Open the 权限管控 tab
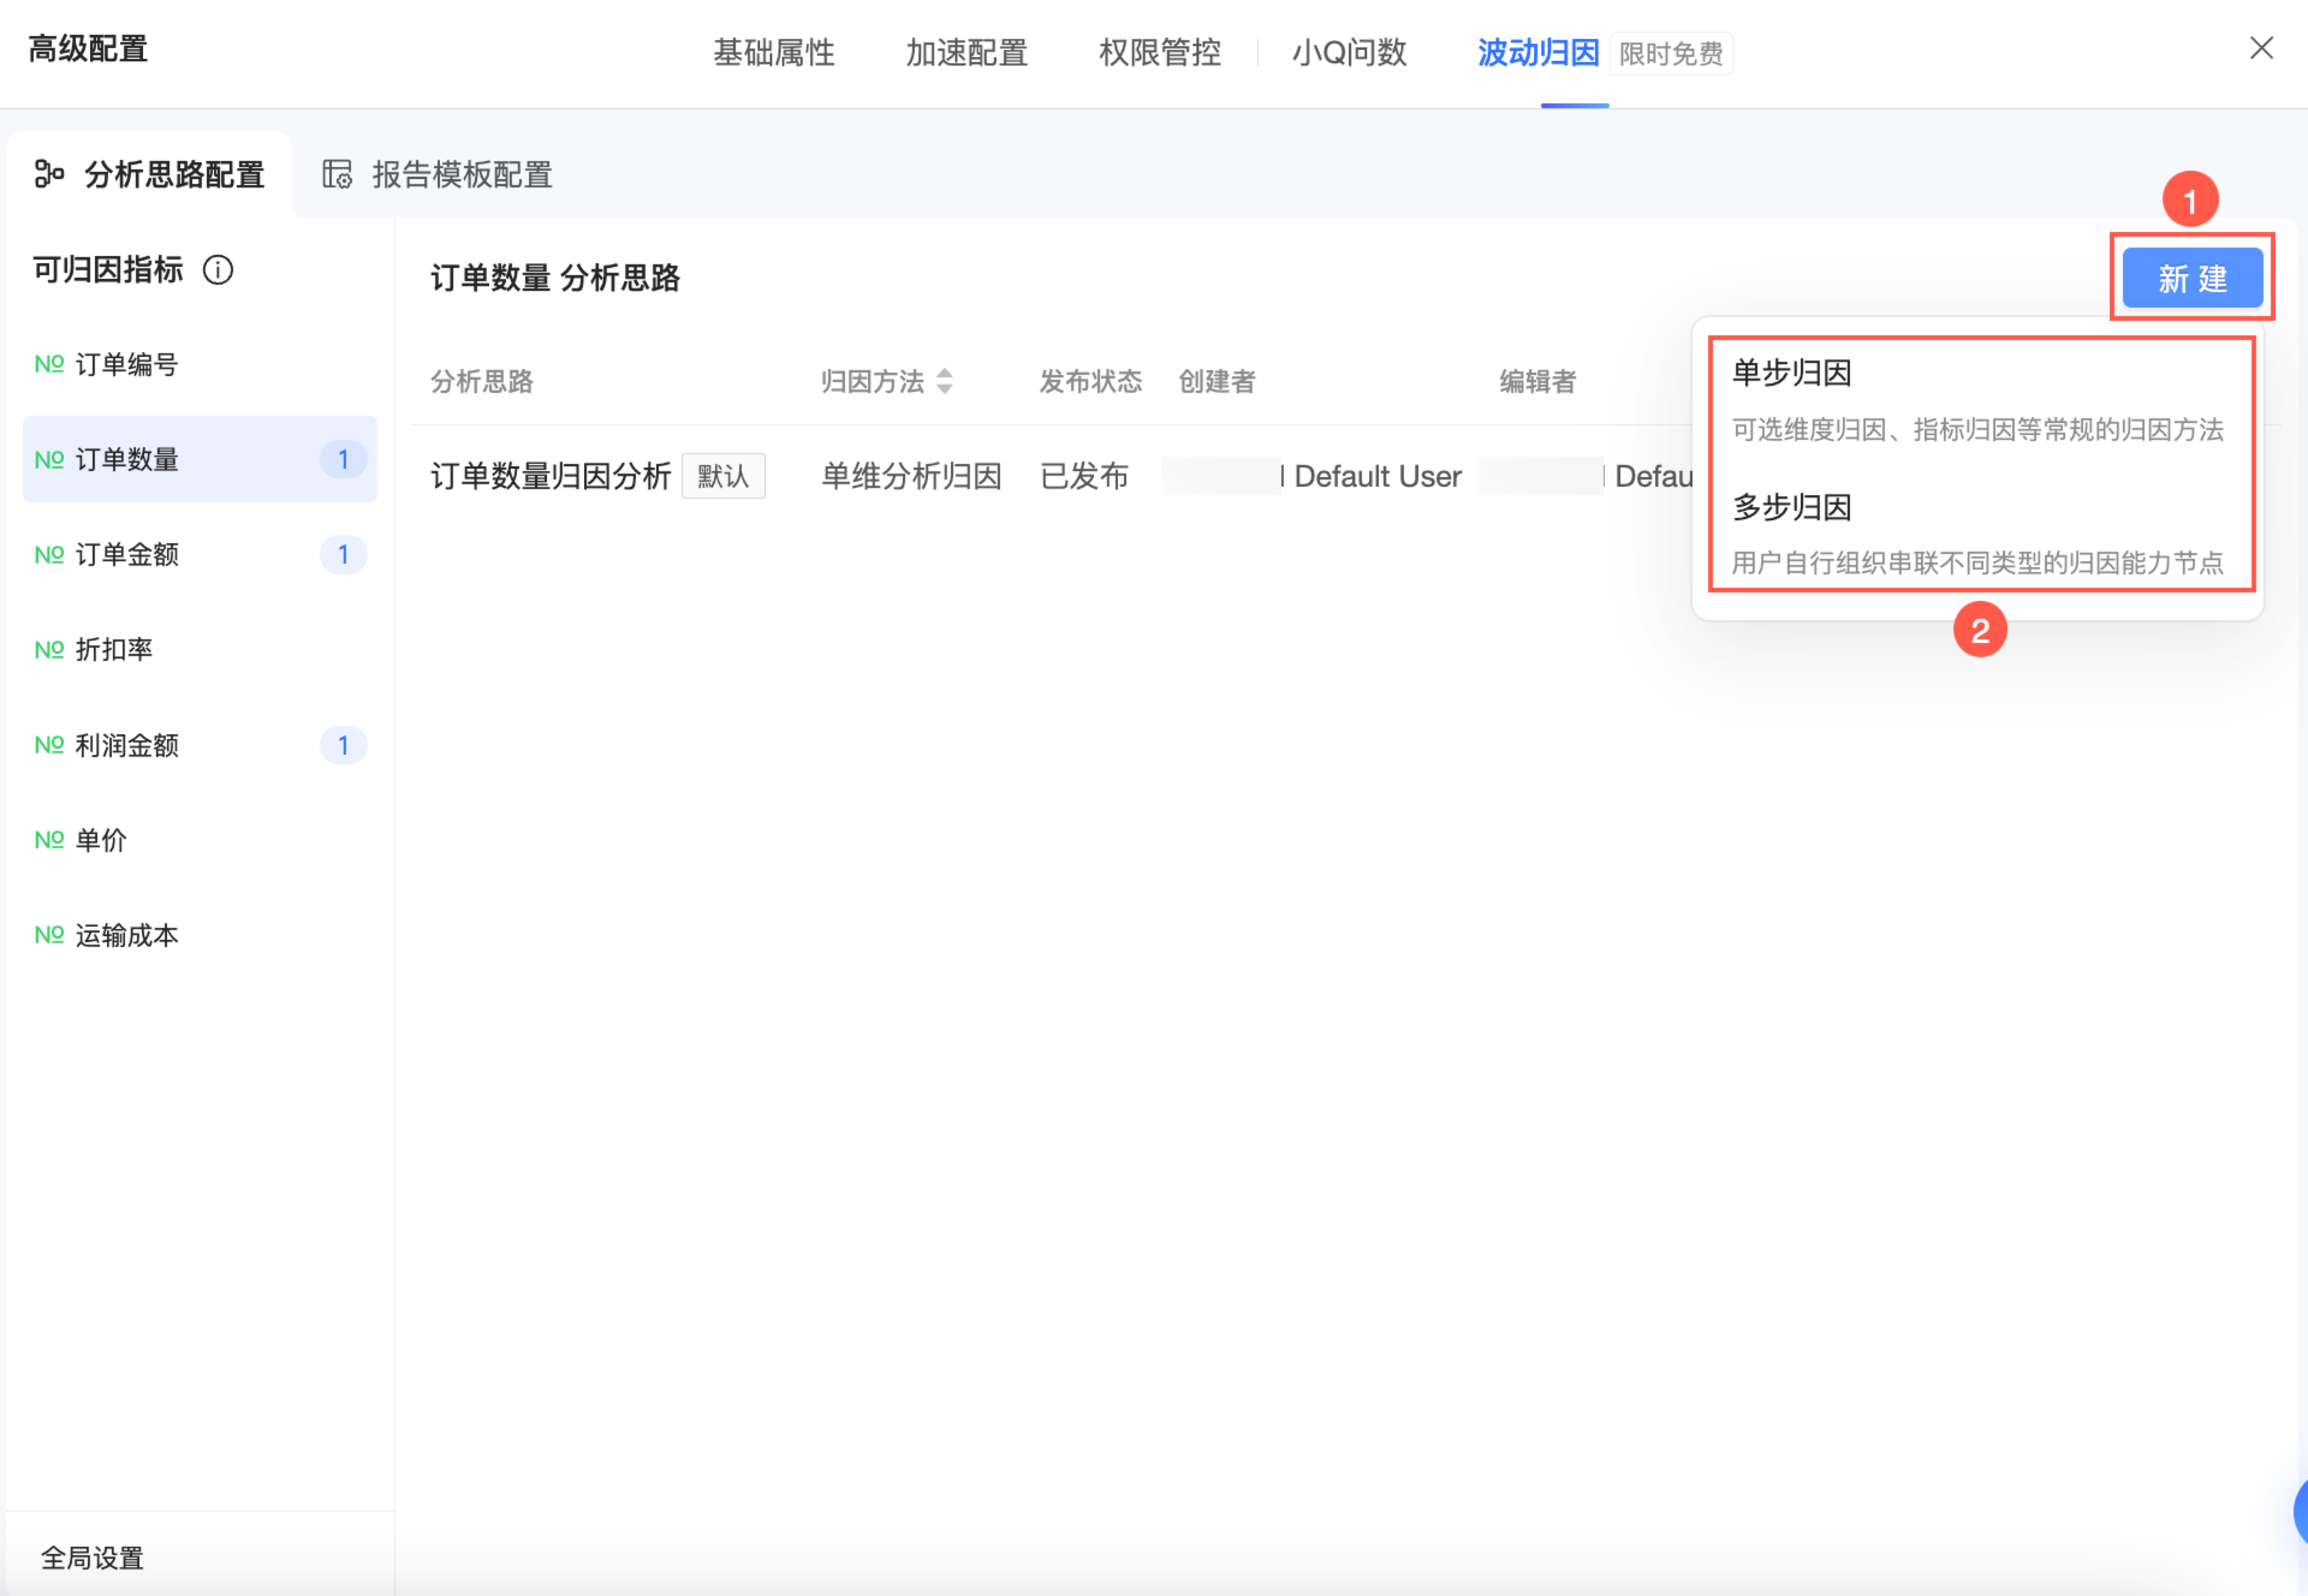2308x1596 pixels. pyautogui.click(x=1159, y=53)
